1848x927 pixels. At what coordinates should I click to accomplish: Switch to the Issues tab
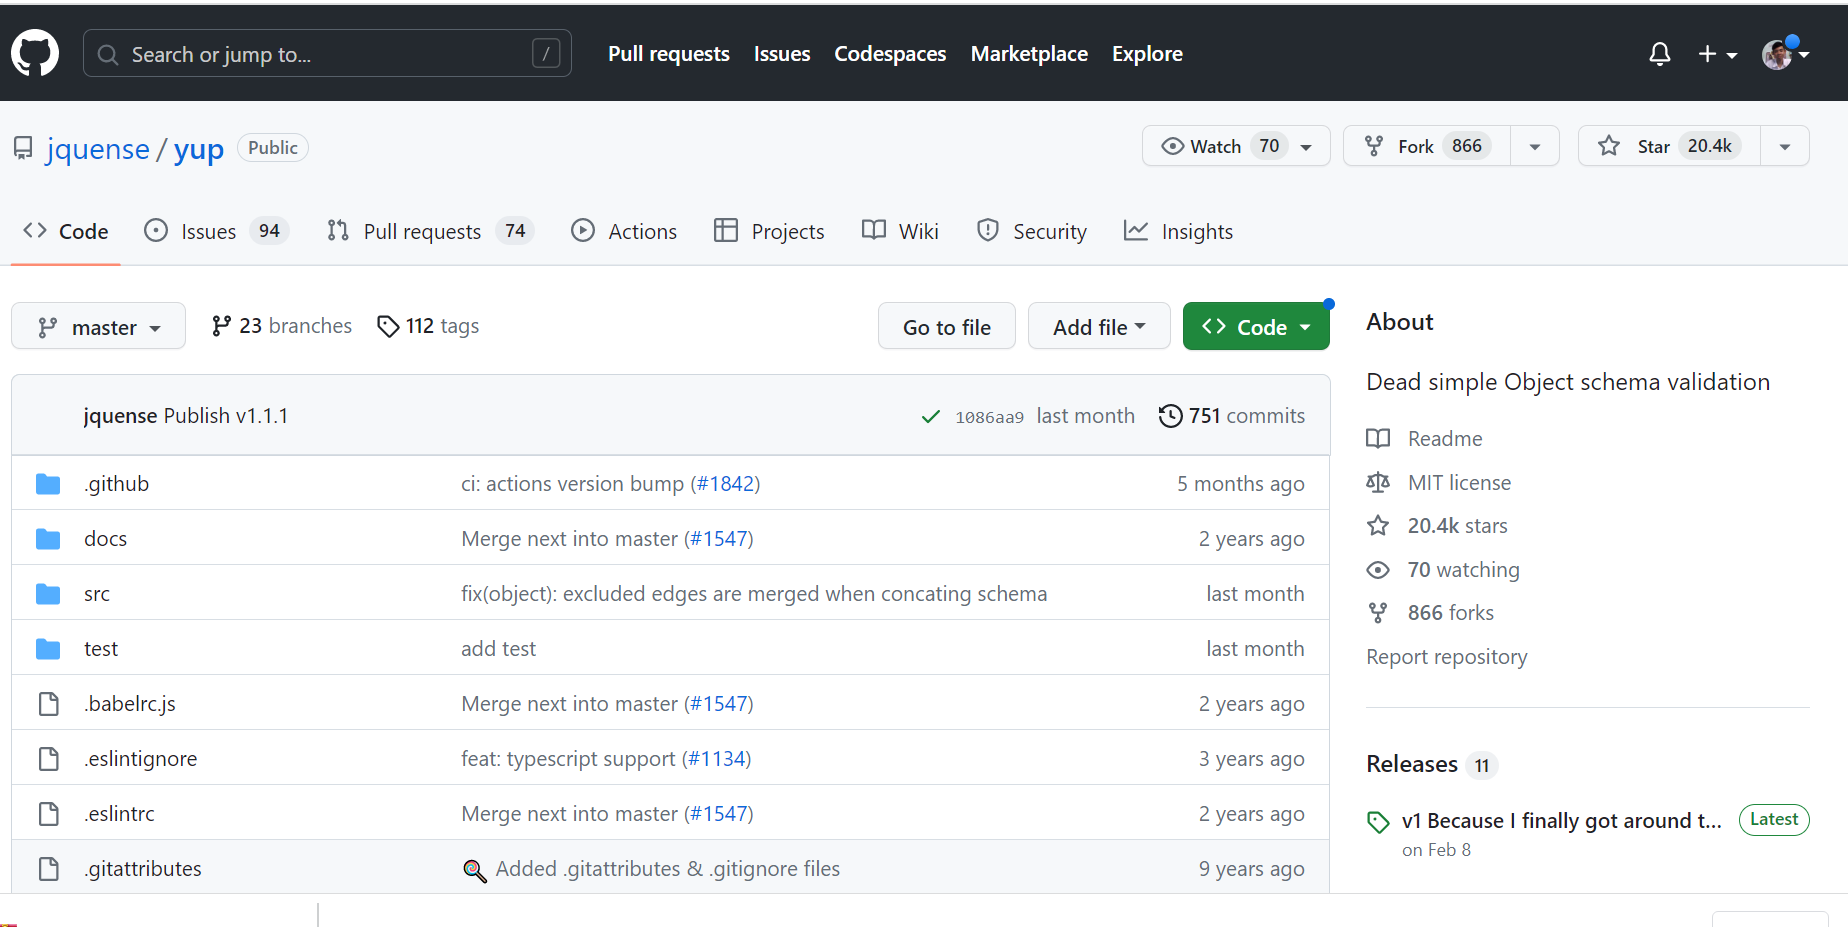tap(217, 231)
